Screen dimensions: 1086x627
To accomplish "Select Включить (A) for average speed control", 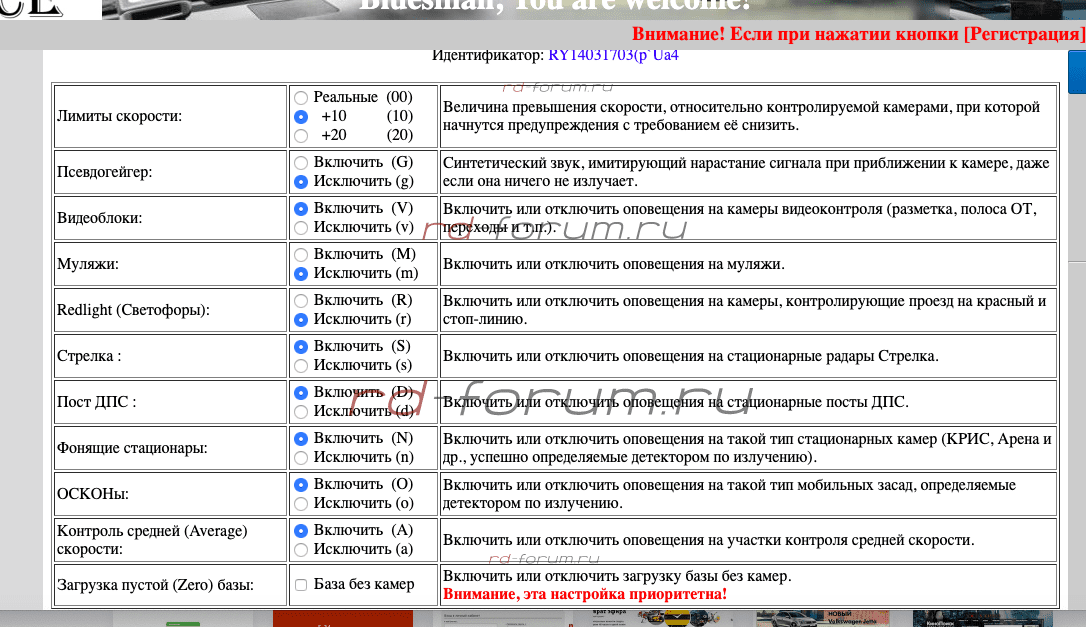I will [301, 531].
